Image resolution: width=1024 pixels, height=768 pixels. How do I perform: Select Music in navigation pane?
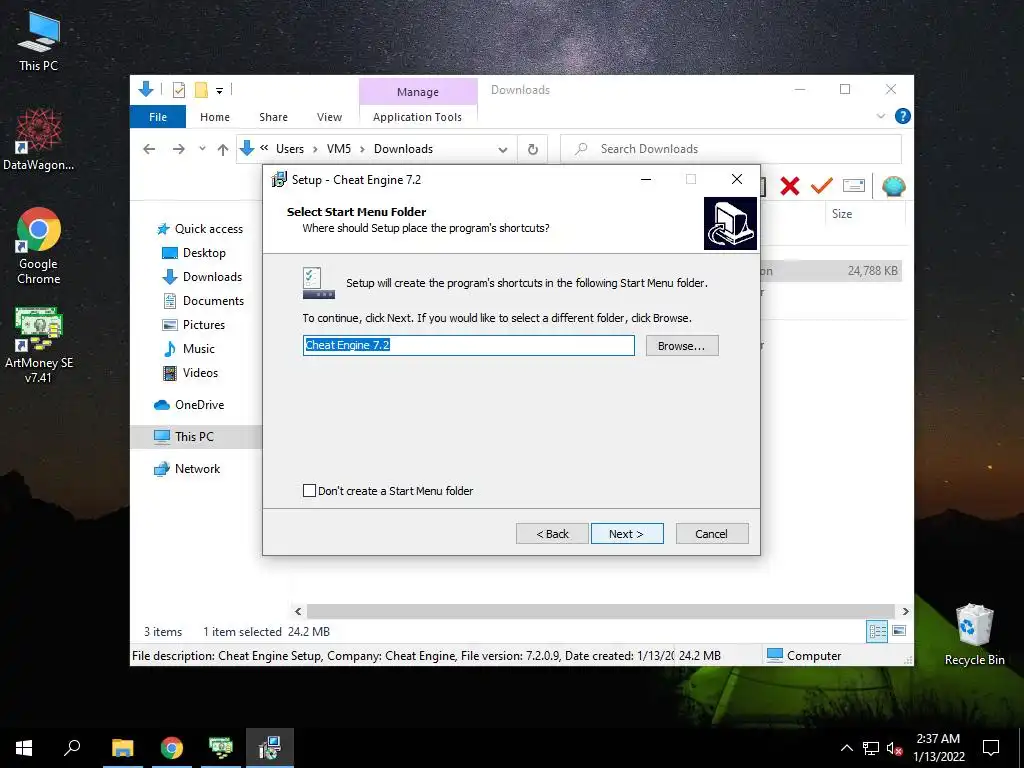[x=188, y=349]
